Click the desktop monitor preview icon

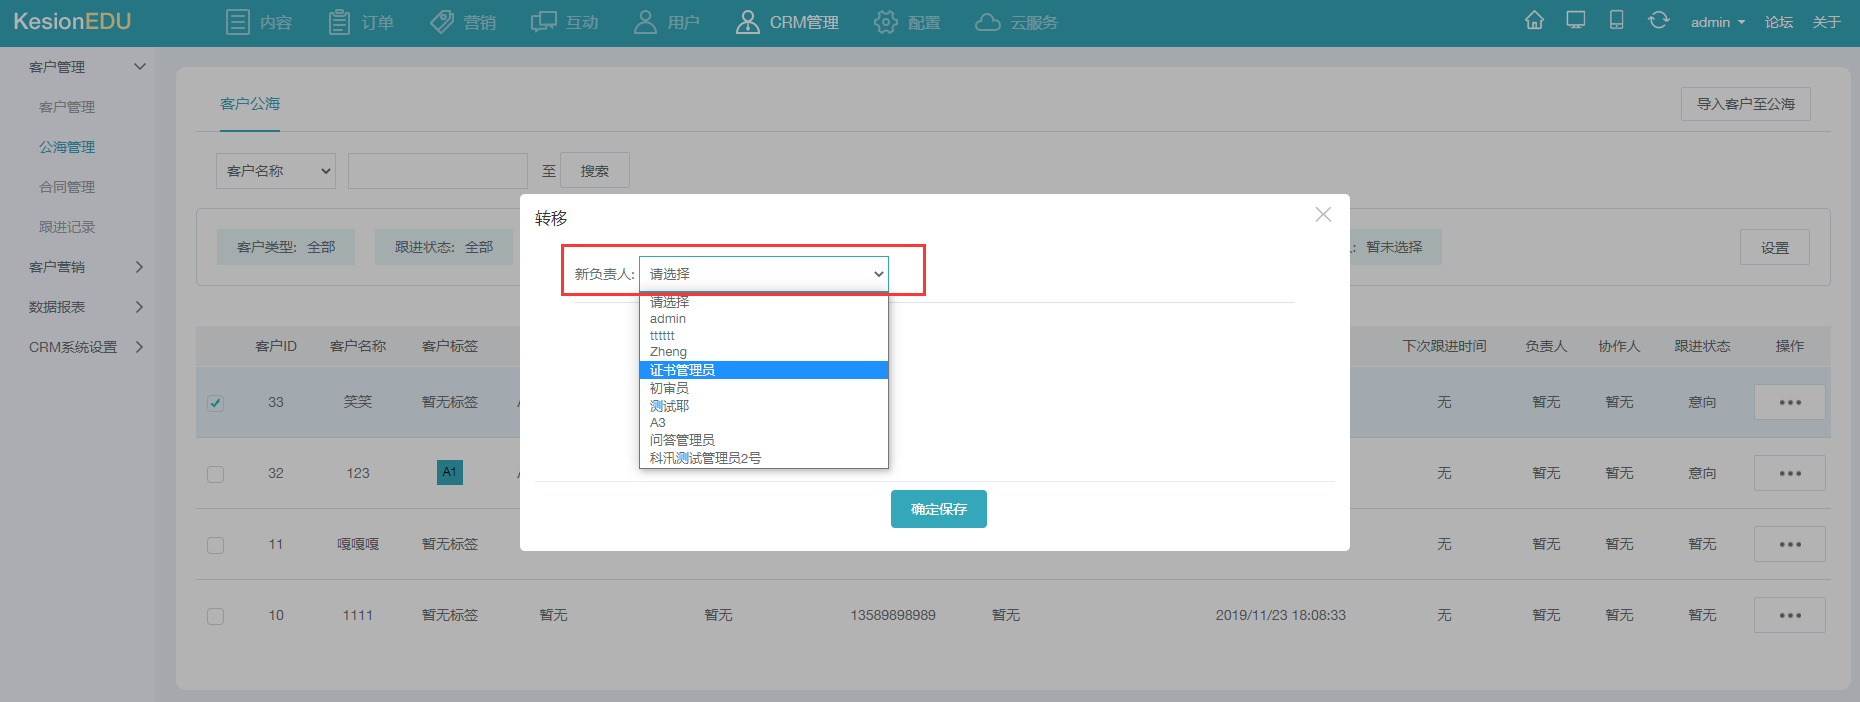[1576, 20]
